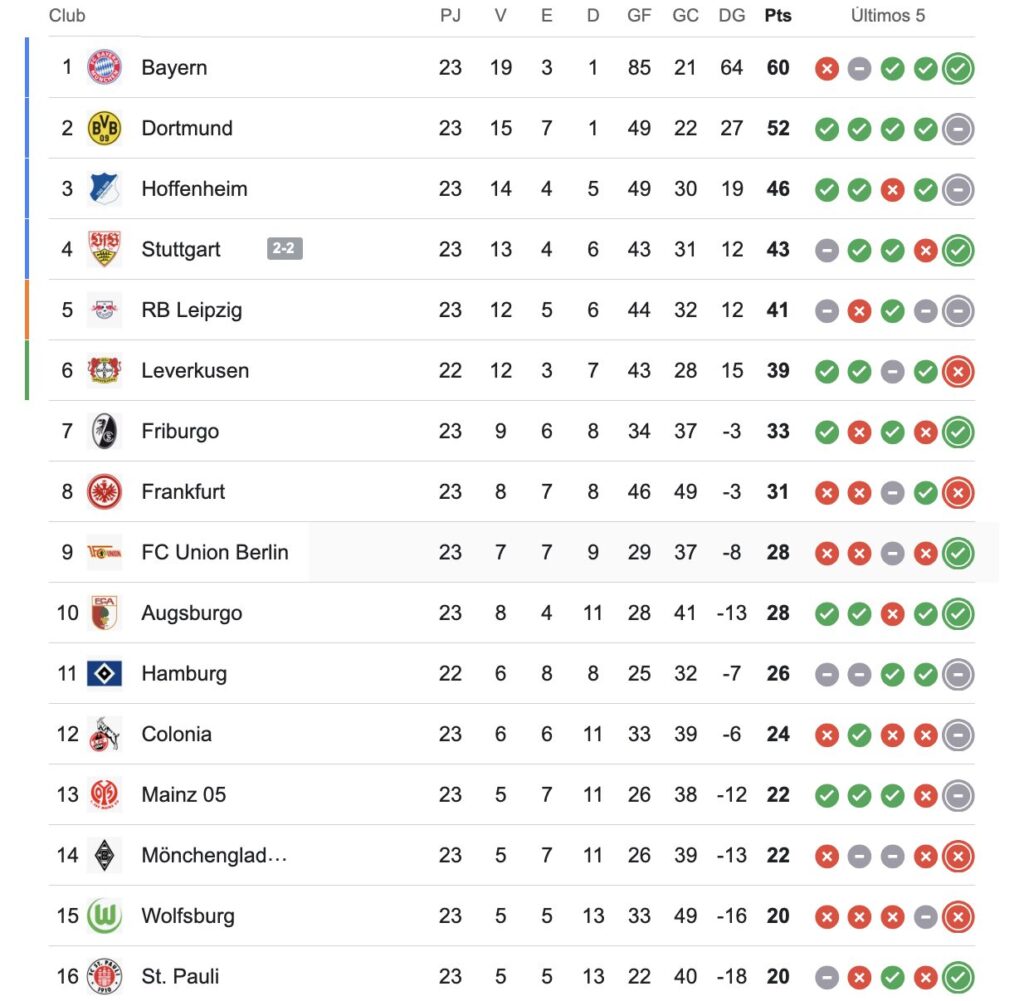Click Leverkusen's latest loss result indicator
The height and width of the screenshot is (1001, 1024).
958,371
